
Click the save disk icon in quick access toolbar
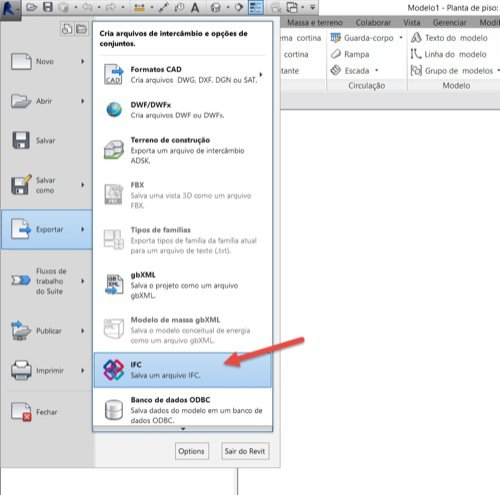coord(48,7)
